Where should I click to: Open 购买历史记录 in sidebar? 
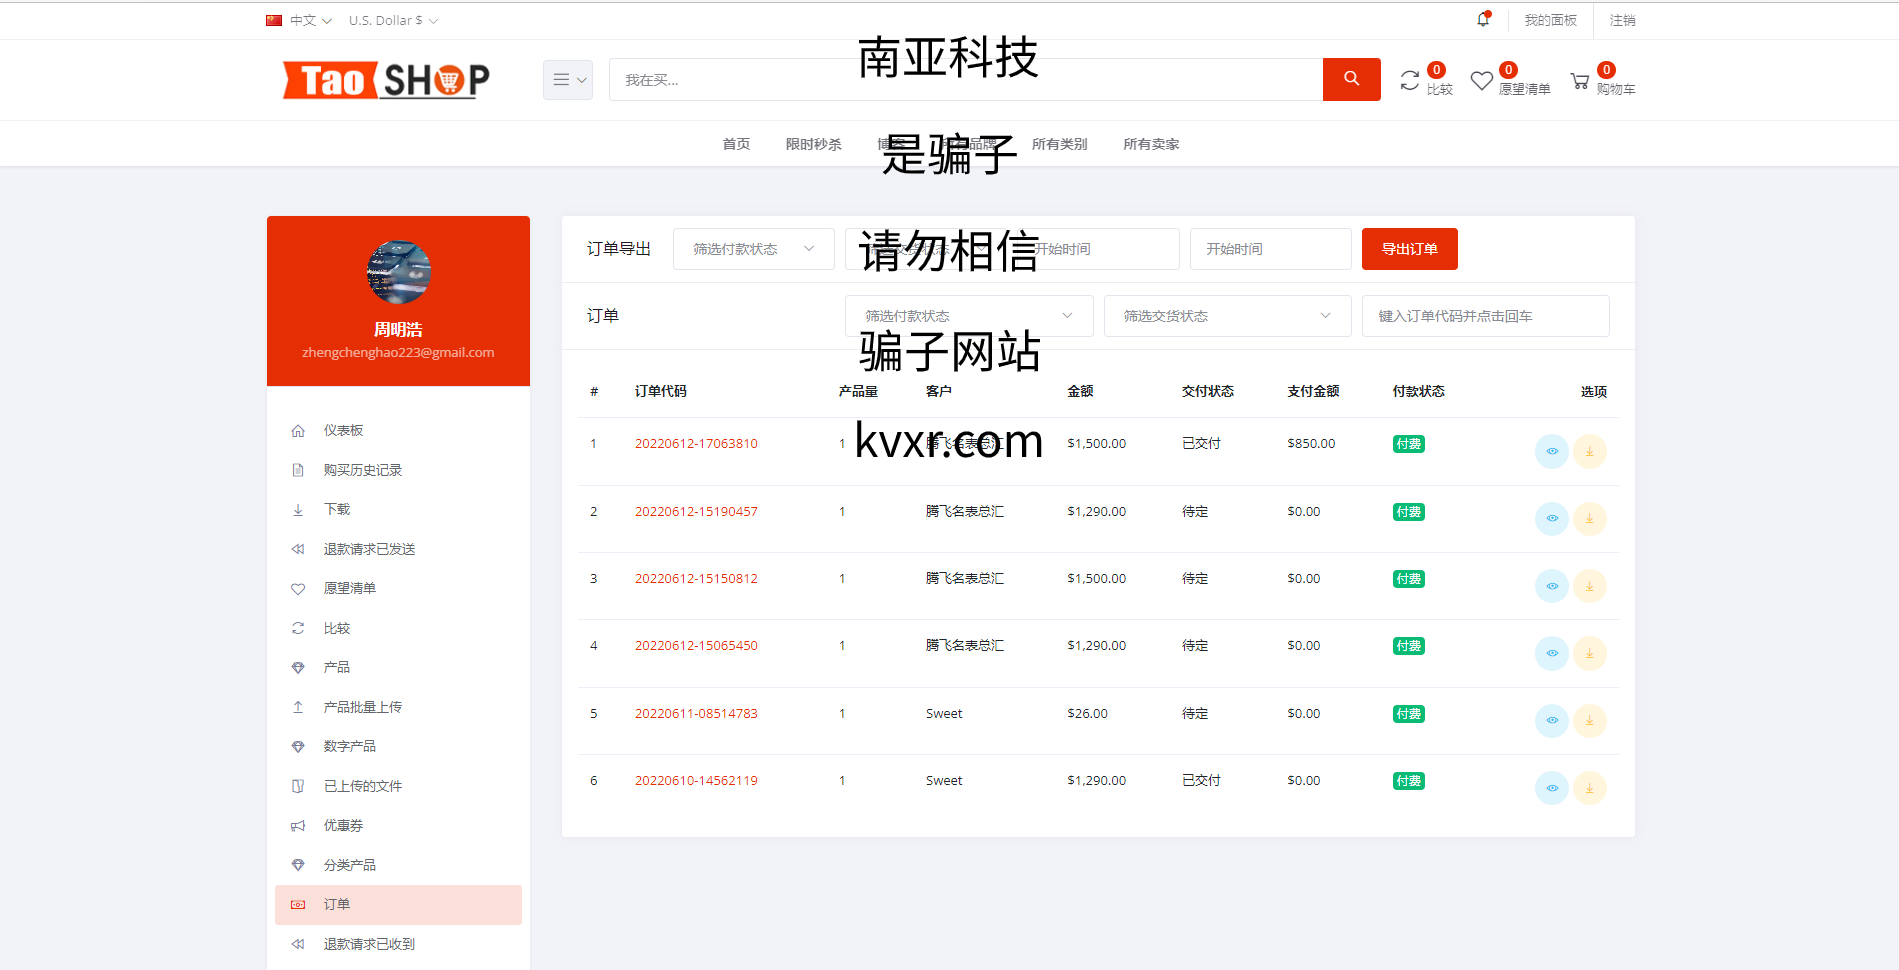pos(398,470)
